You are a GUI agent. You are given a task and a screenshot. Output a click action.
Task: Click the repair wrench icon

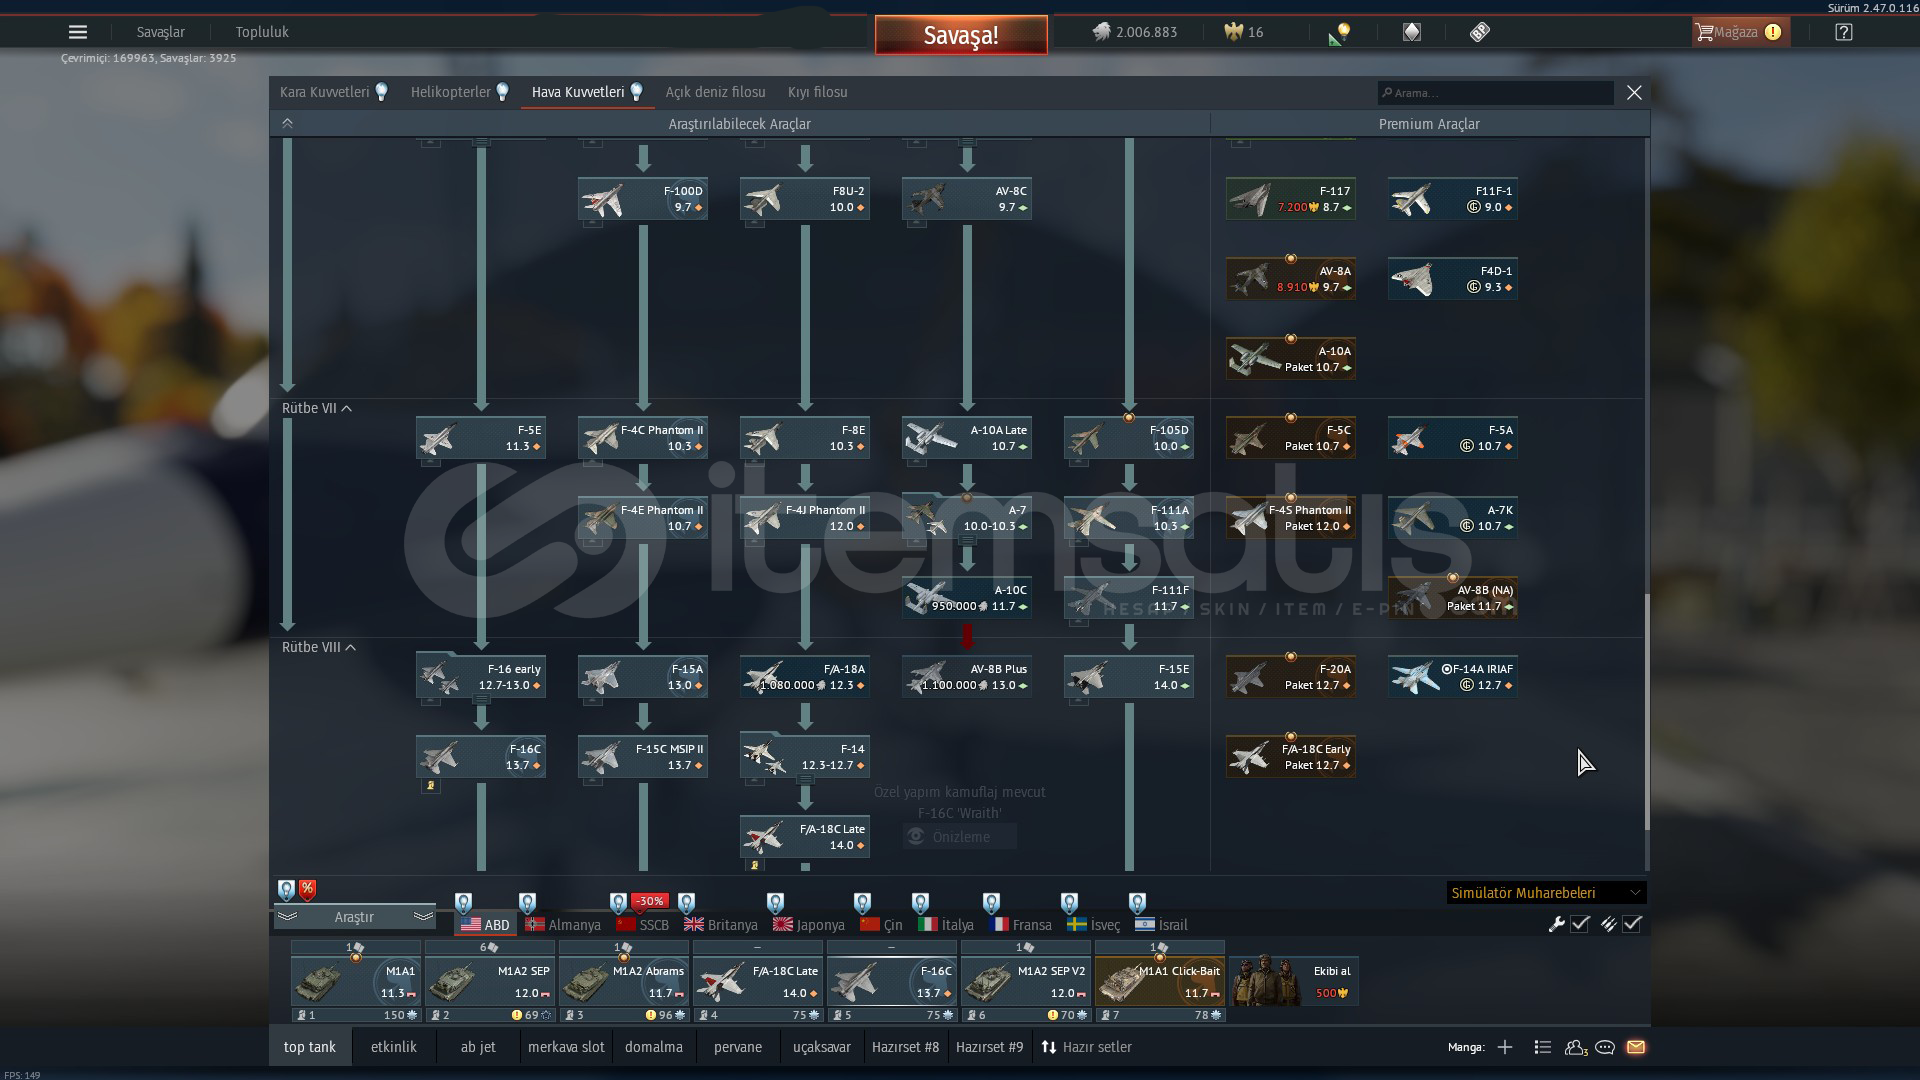click(1556, 924)
